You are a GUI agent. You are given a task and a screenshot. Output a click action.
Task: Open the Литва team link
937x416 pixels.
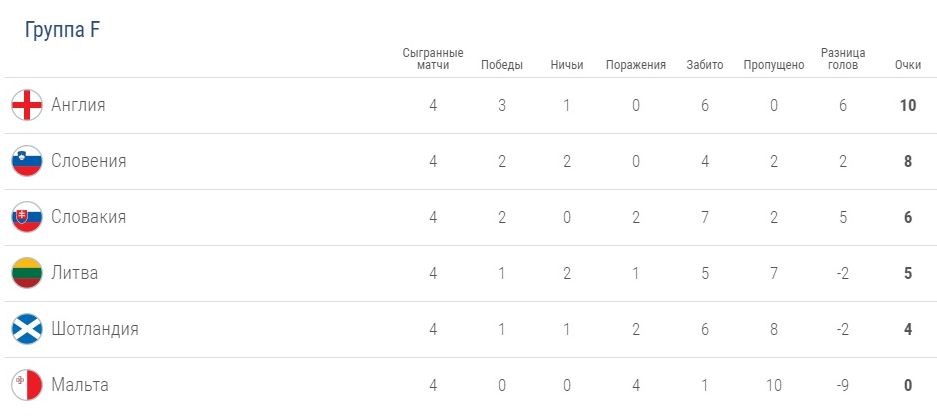pos(75,273)
